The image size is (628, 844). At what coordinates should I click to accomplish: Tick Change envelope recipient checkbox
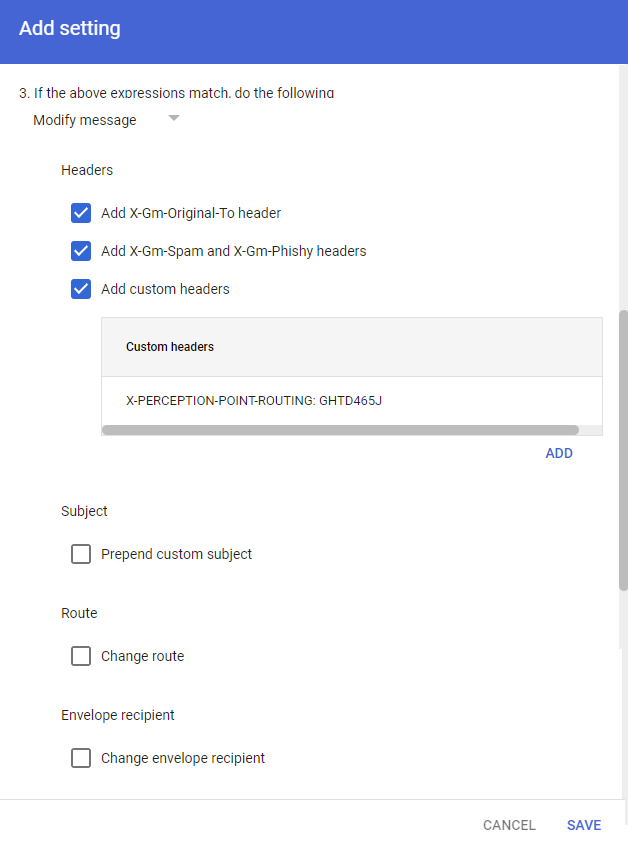click(81, 758)
